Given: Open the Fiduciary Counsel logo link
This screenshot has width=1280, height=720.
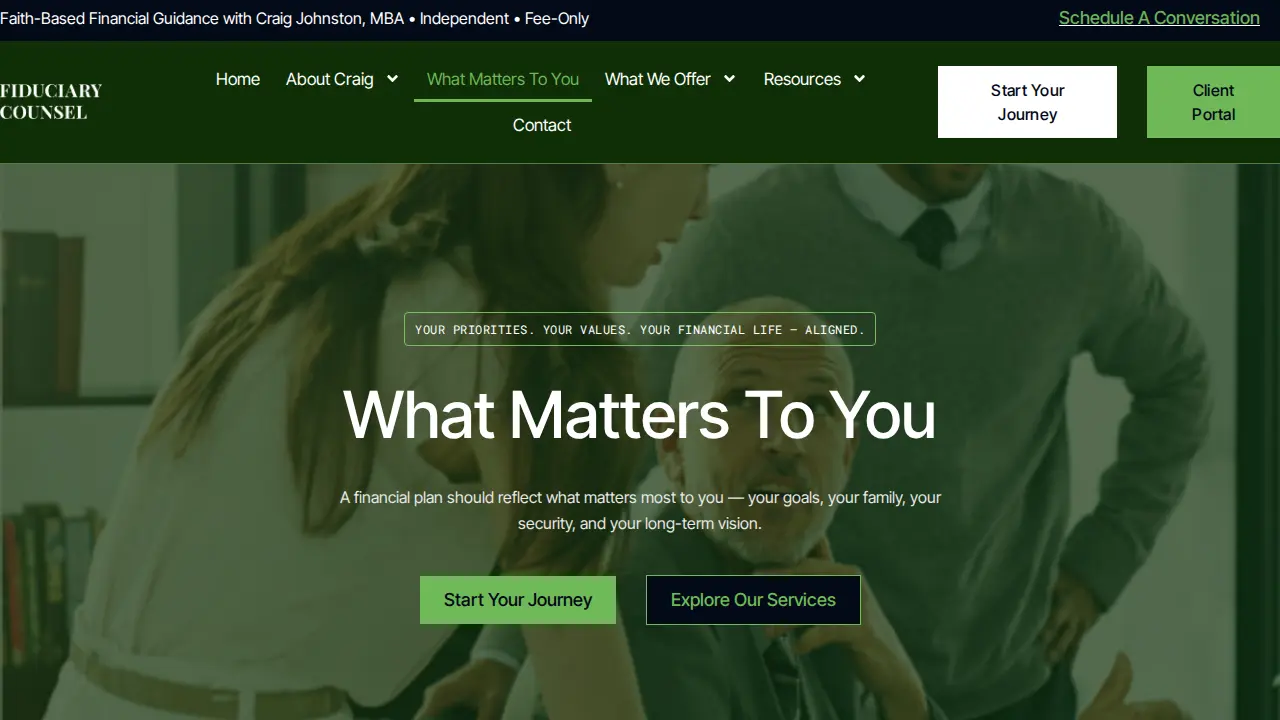Looking at the screenshot, I should (51, 101).
